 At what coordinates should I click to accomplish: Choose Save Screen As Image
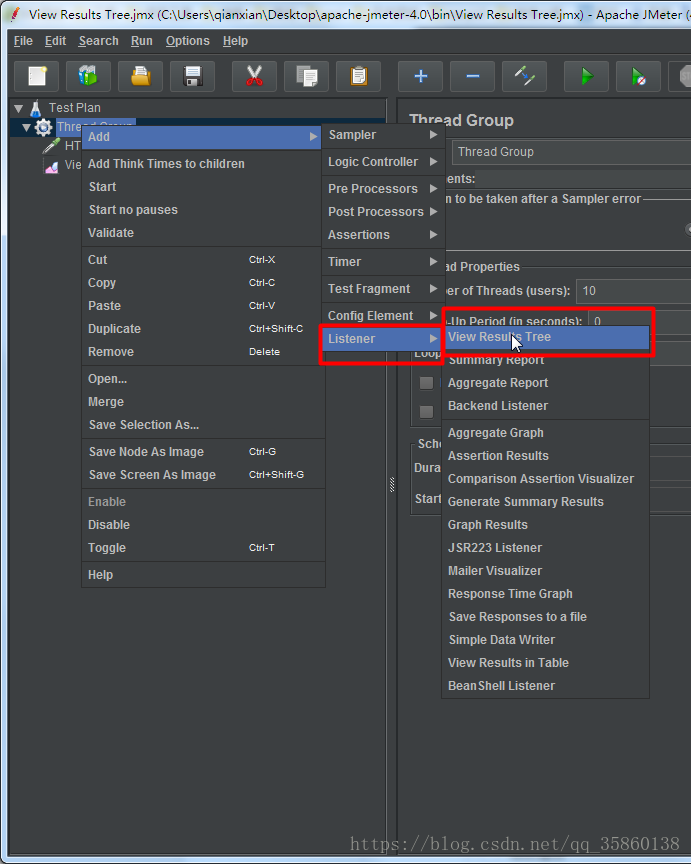coord(203,475)
